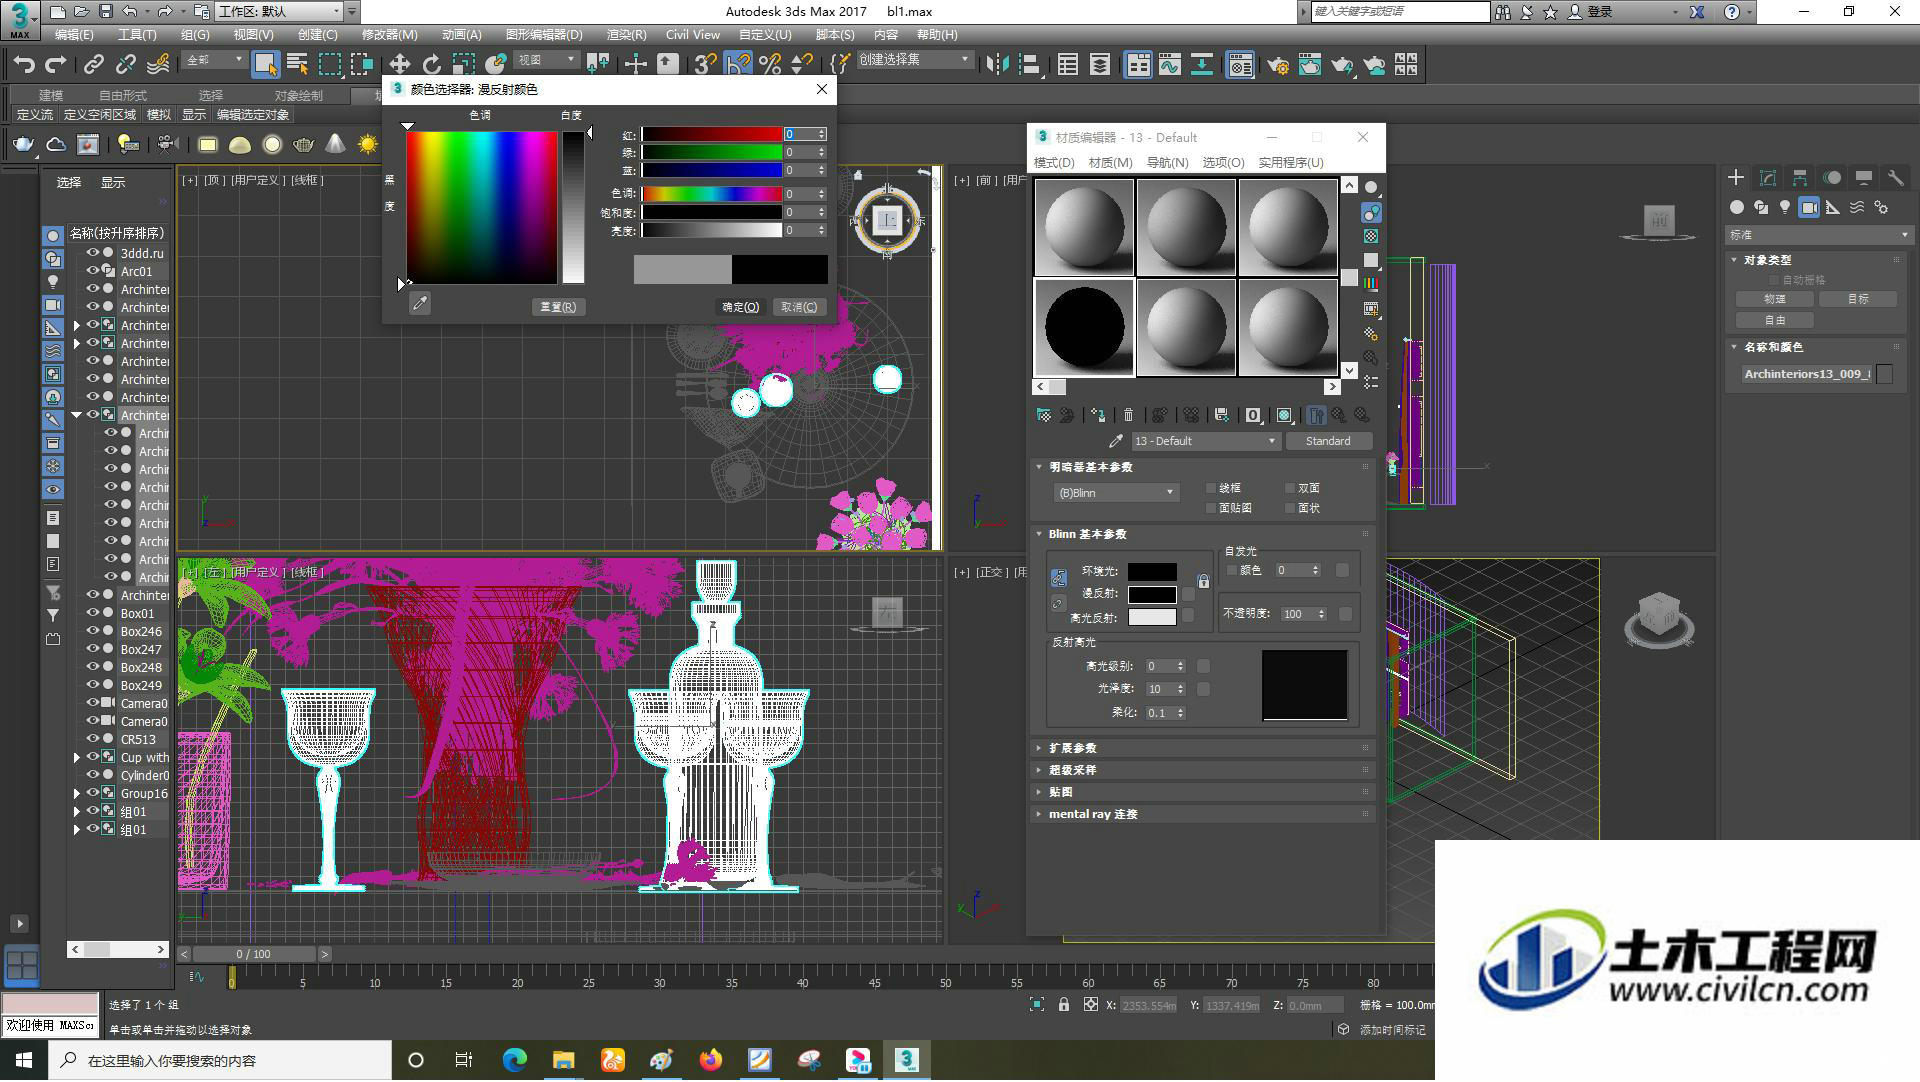
Task: Open the Modify tab in command panel
Action: [x=1768, y=177]
